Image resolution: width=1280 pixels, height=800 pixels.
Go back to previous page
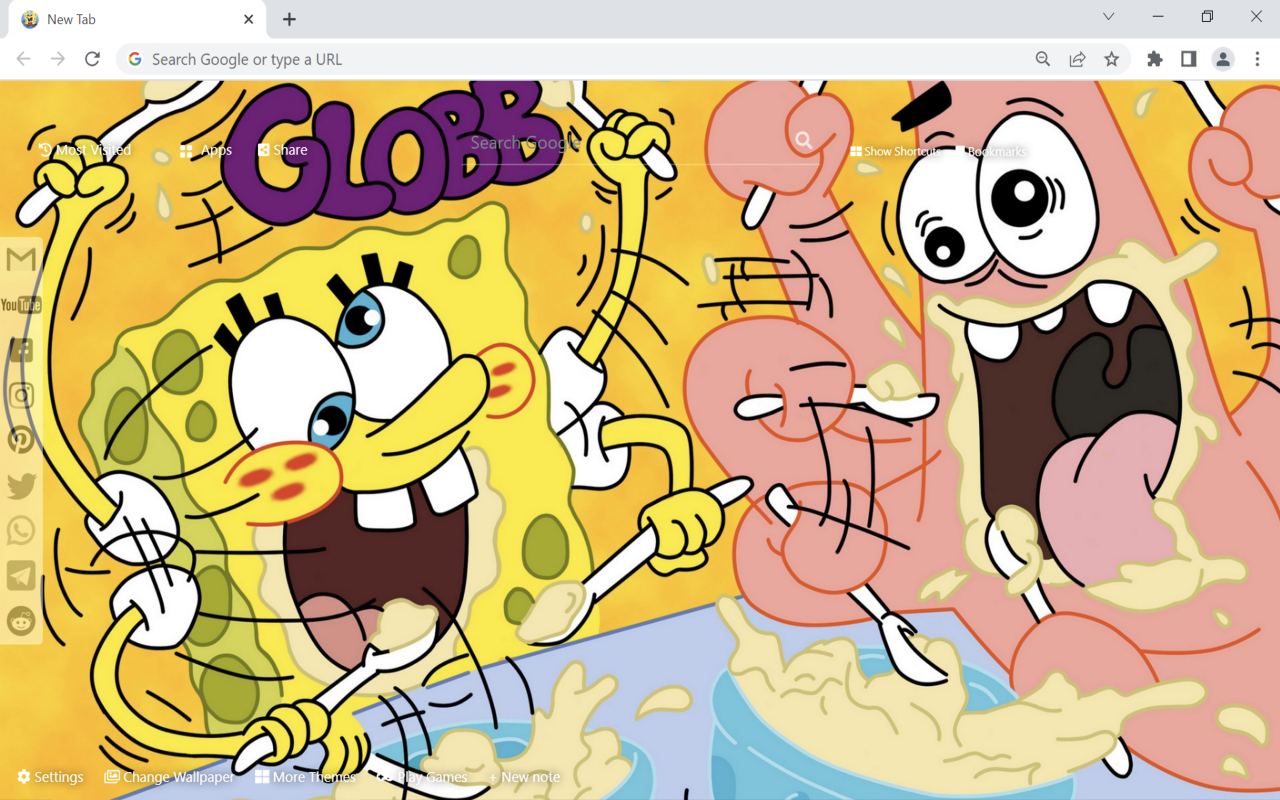pos(24,59)
